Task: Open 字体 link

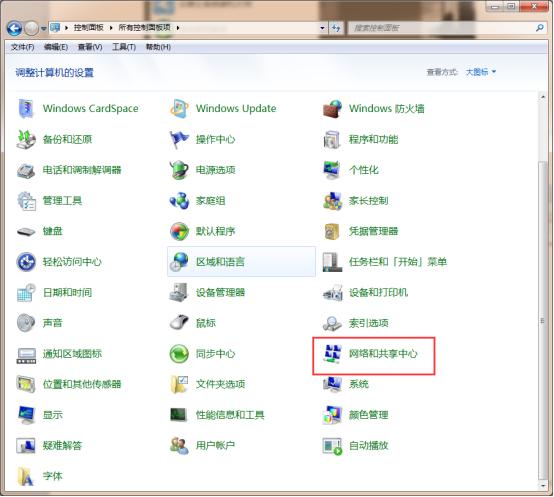Action: [x=52, y=476]
